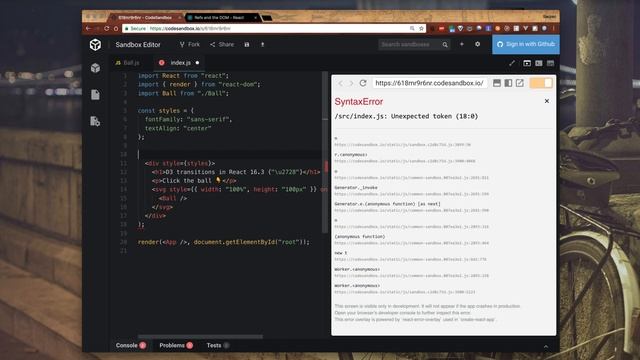640x360 pixels.
Task: Switch to the 'Refs and the DOM - React' tab
Action: [x=222, y=18]
